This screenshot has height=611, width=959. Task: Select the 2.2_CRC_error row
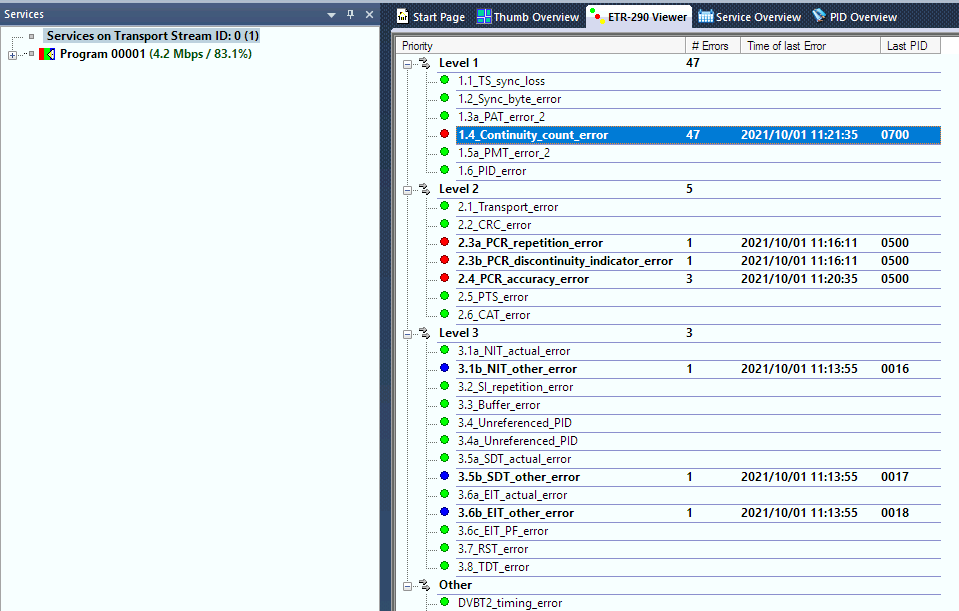[x=698, y=225]
